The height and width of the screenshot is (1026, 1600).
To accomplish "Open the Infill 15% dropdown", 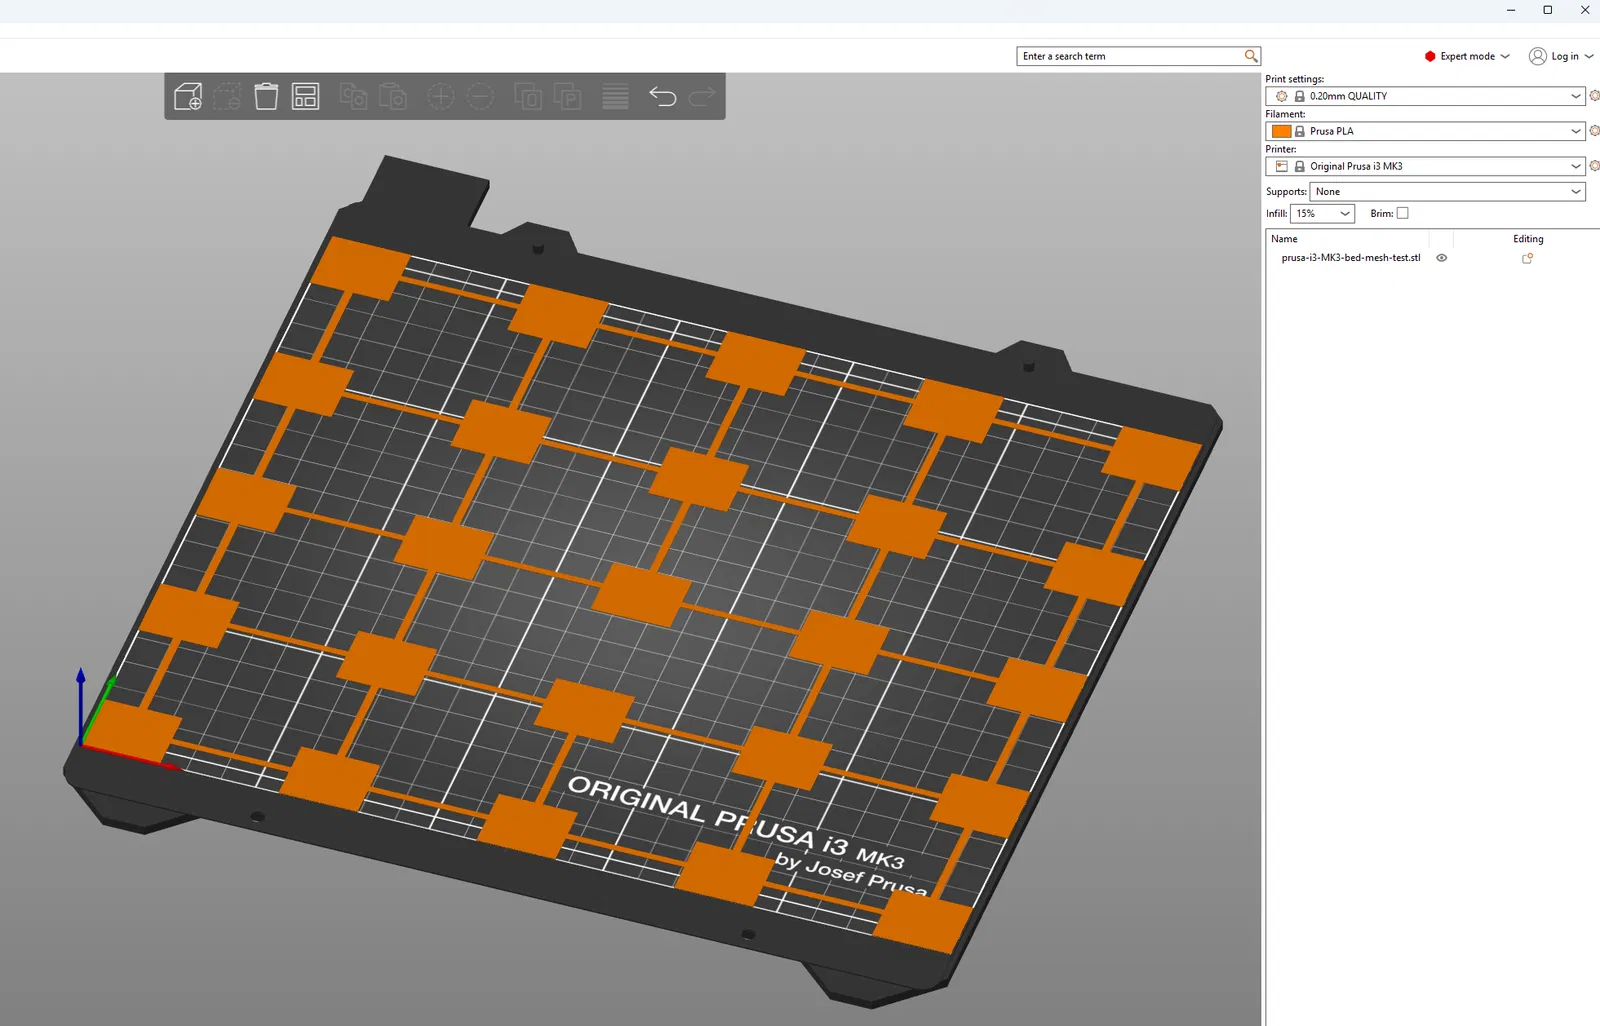I will pos(1322,213).
